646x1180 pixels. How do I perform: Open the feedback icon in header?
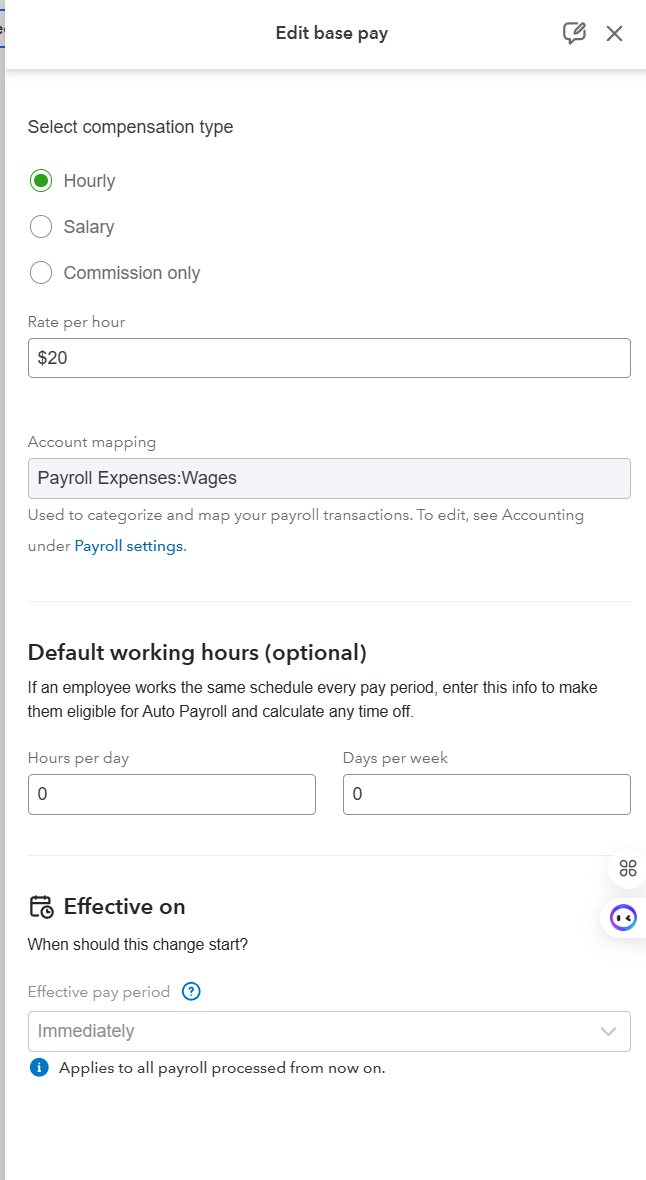pos(574,33)
